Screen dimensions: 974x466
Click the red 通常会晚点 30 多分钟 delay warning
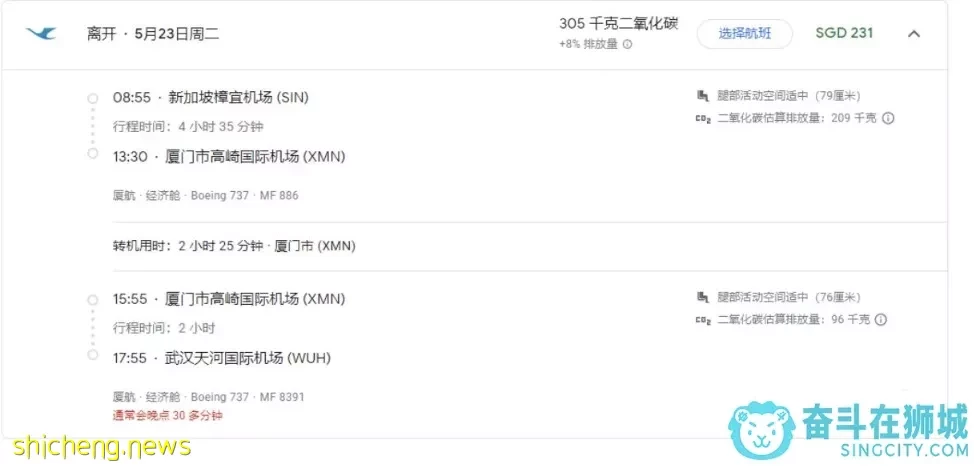pos(168,415)
